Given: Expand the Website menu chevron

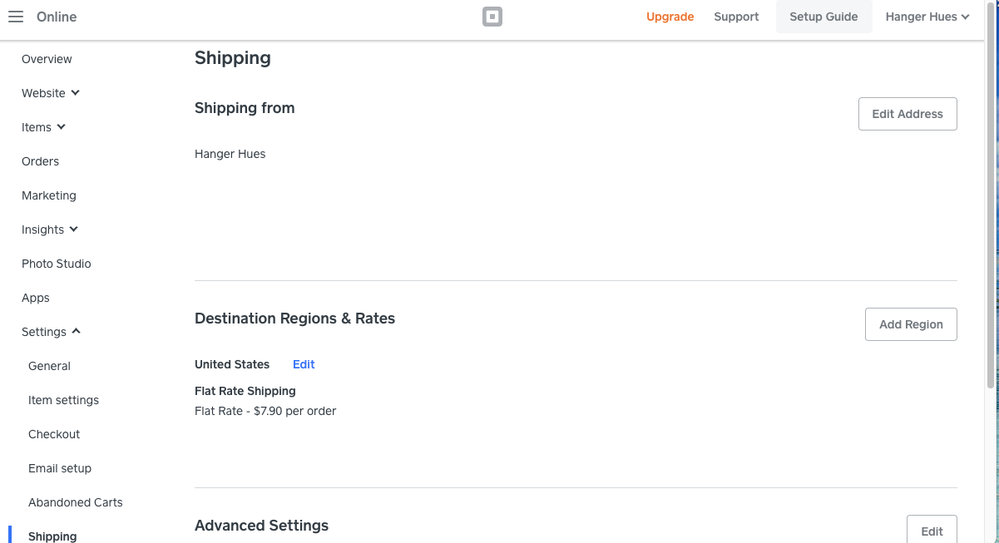Looking at the screenshot, I should pyautogui.click(x=75, y=93).
